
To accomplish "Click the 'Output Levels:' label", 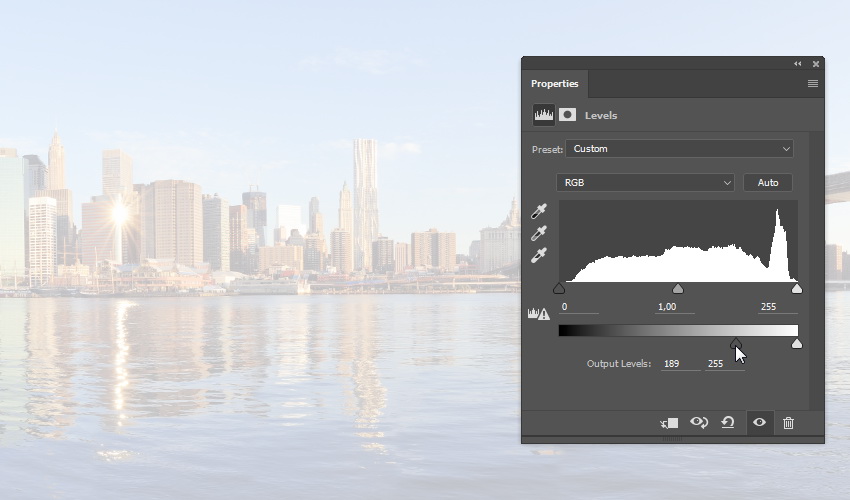I will (x=619, y=364).
